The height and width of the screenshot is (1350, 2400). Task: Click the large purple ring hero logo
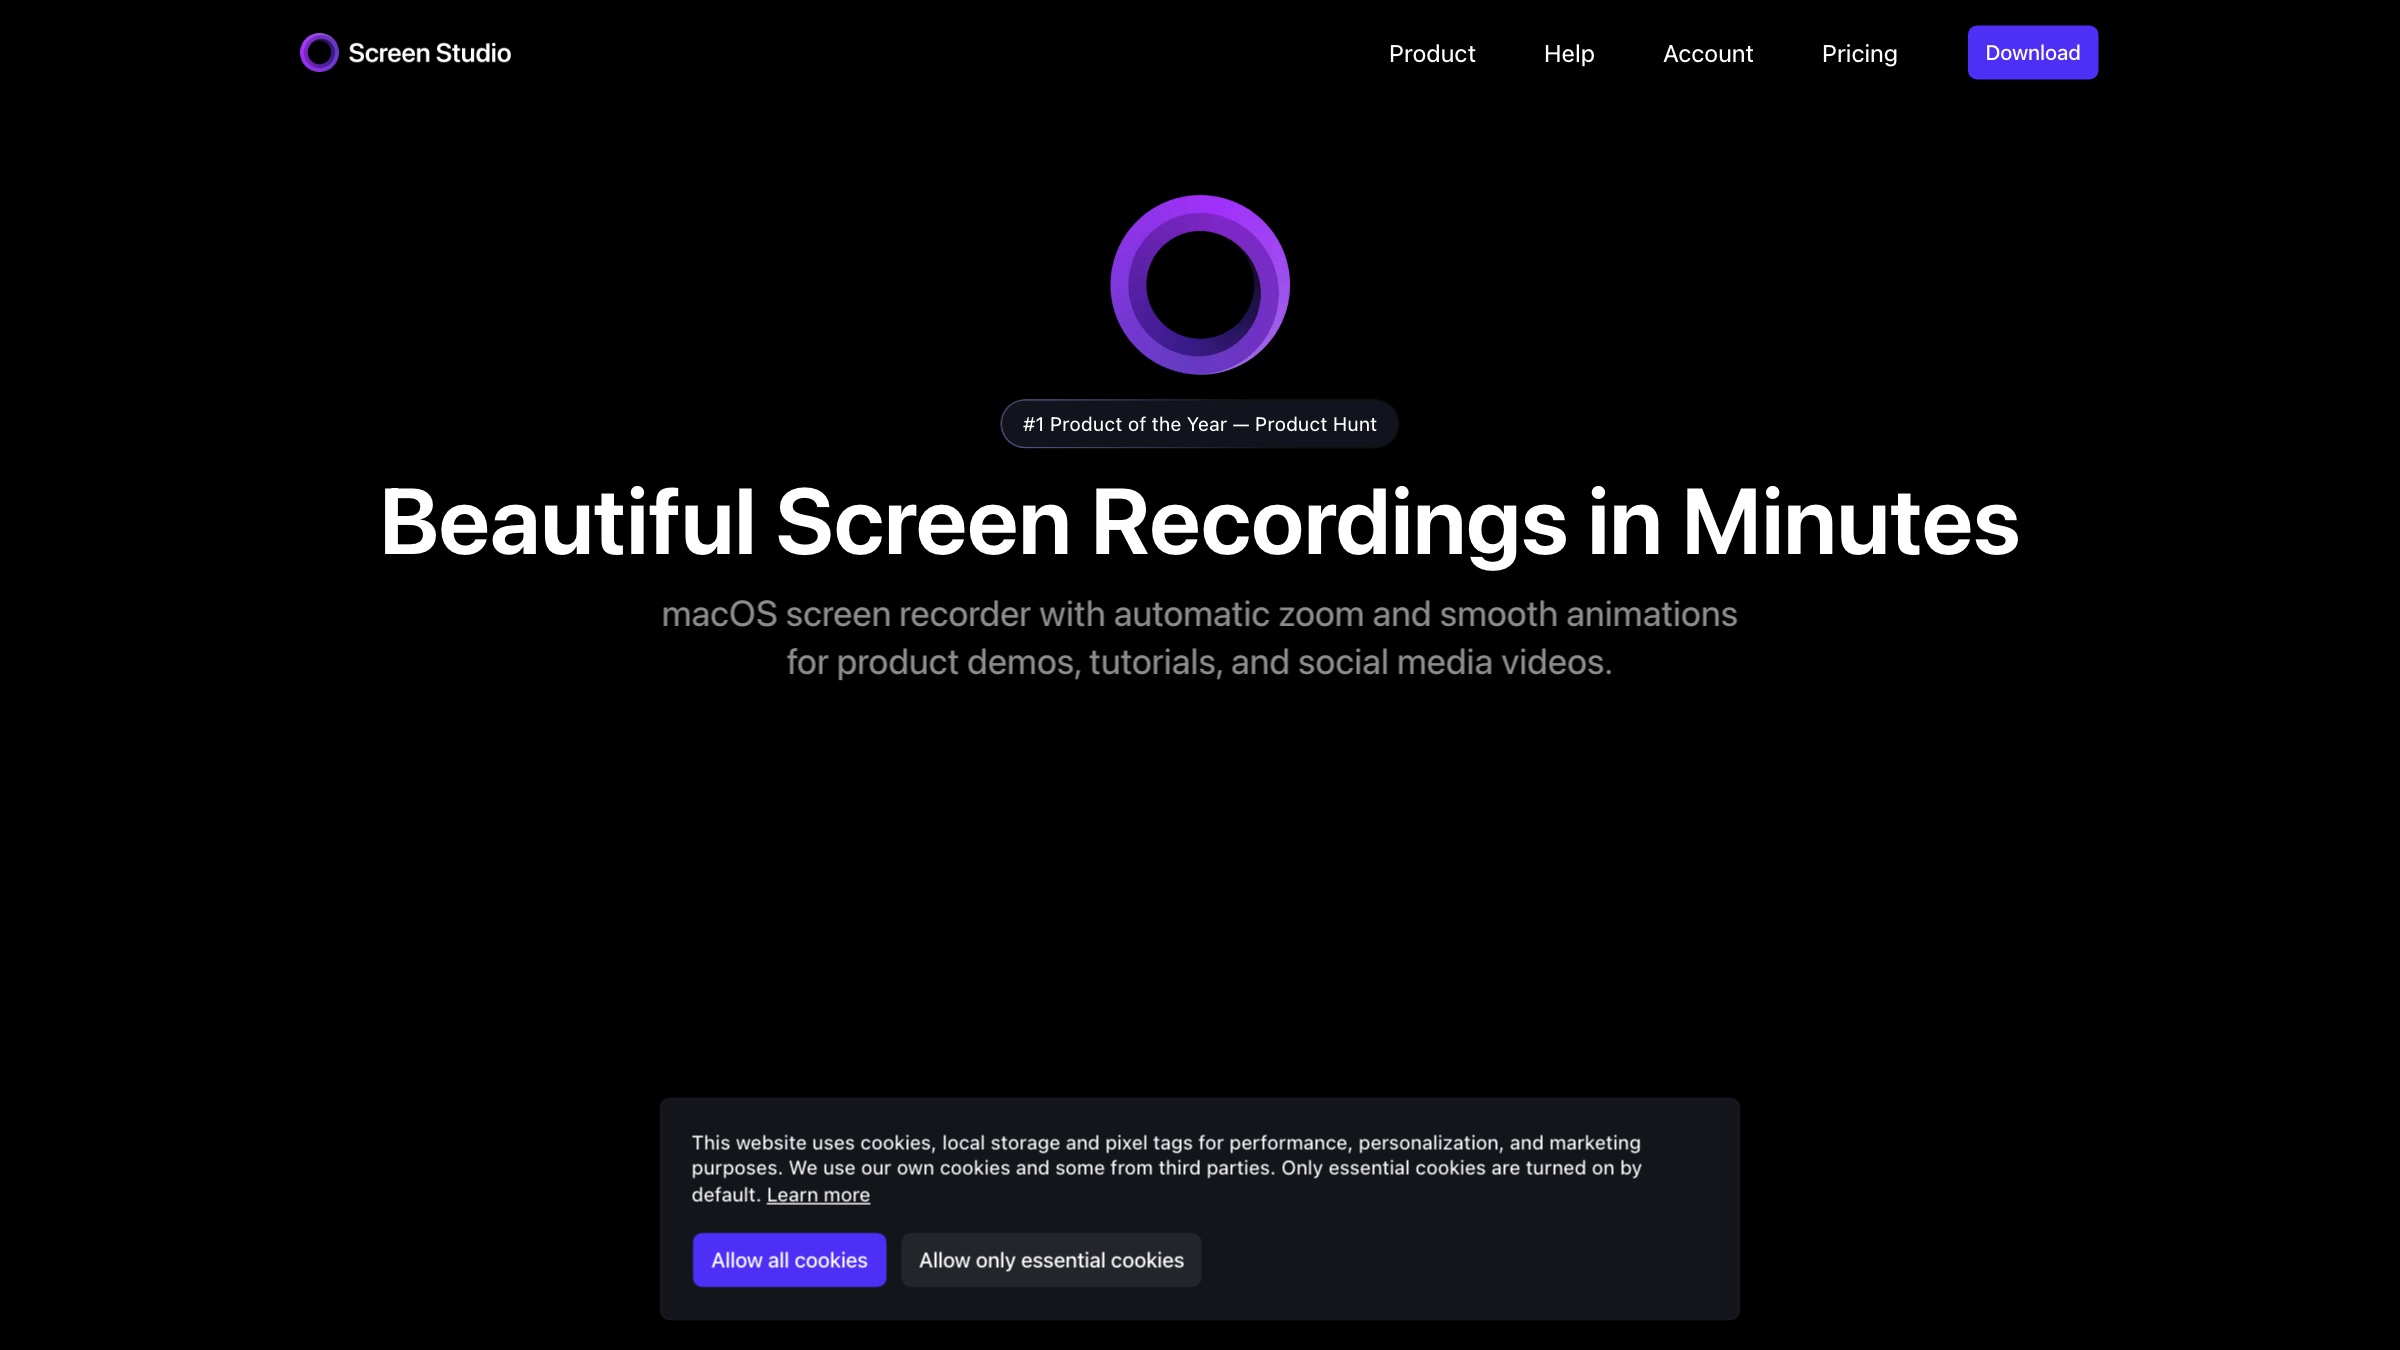tap(1200, 285)
